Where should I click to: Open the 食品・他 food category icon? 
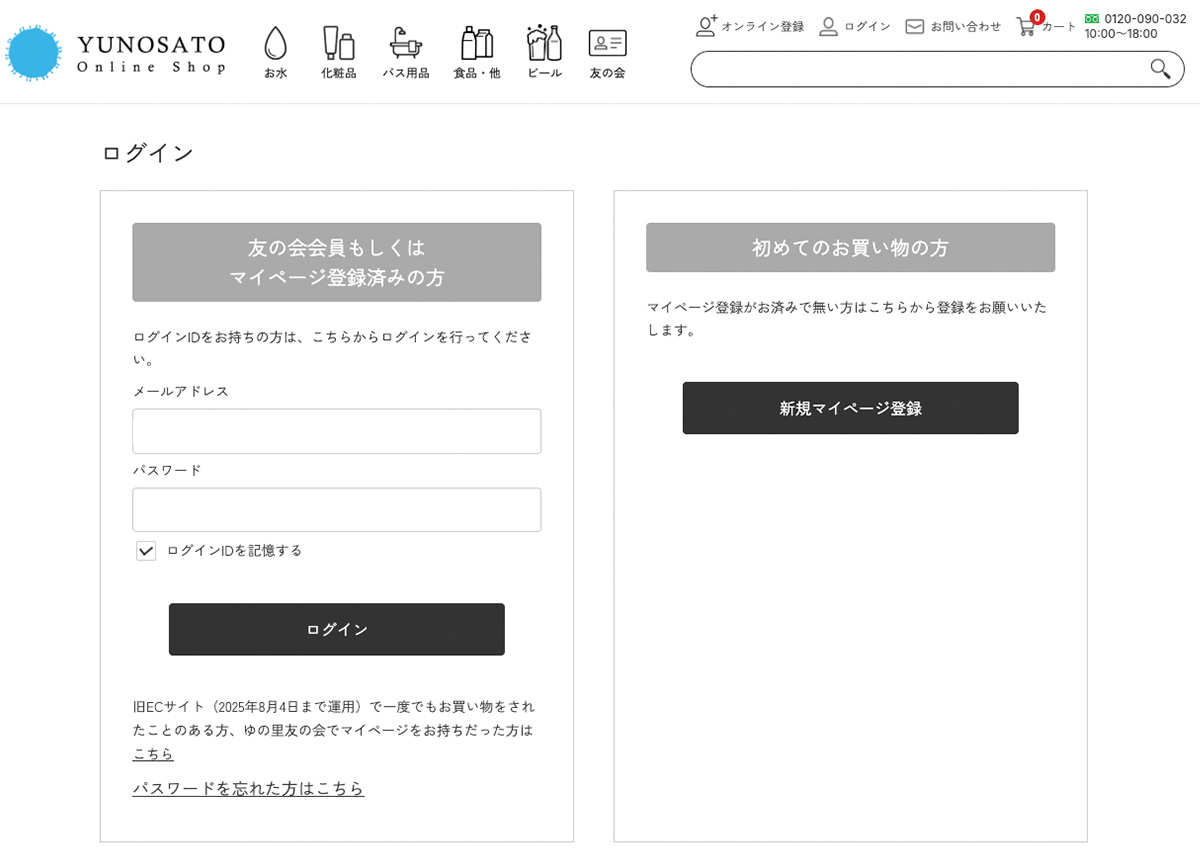476,43
